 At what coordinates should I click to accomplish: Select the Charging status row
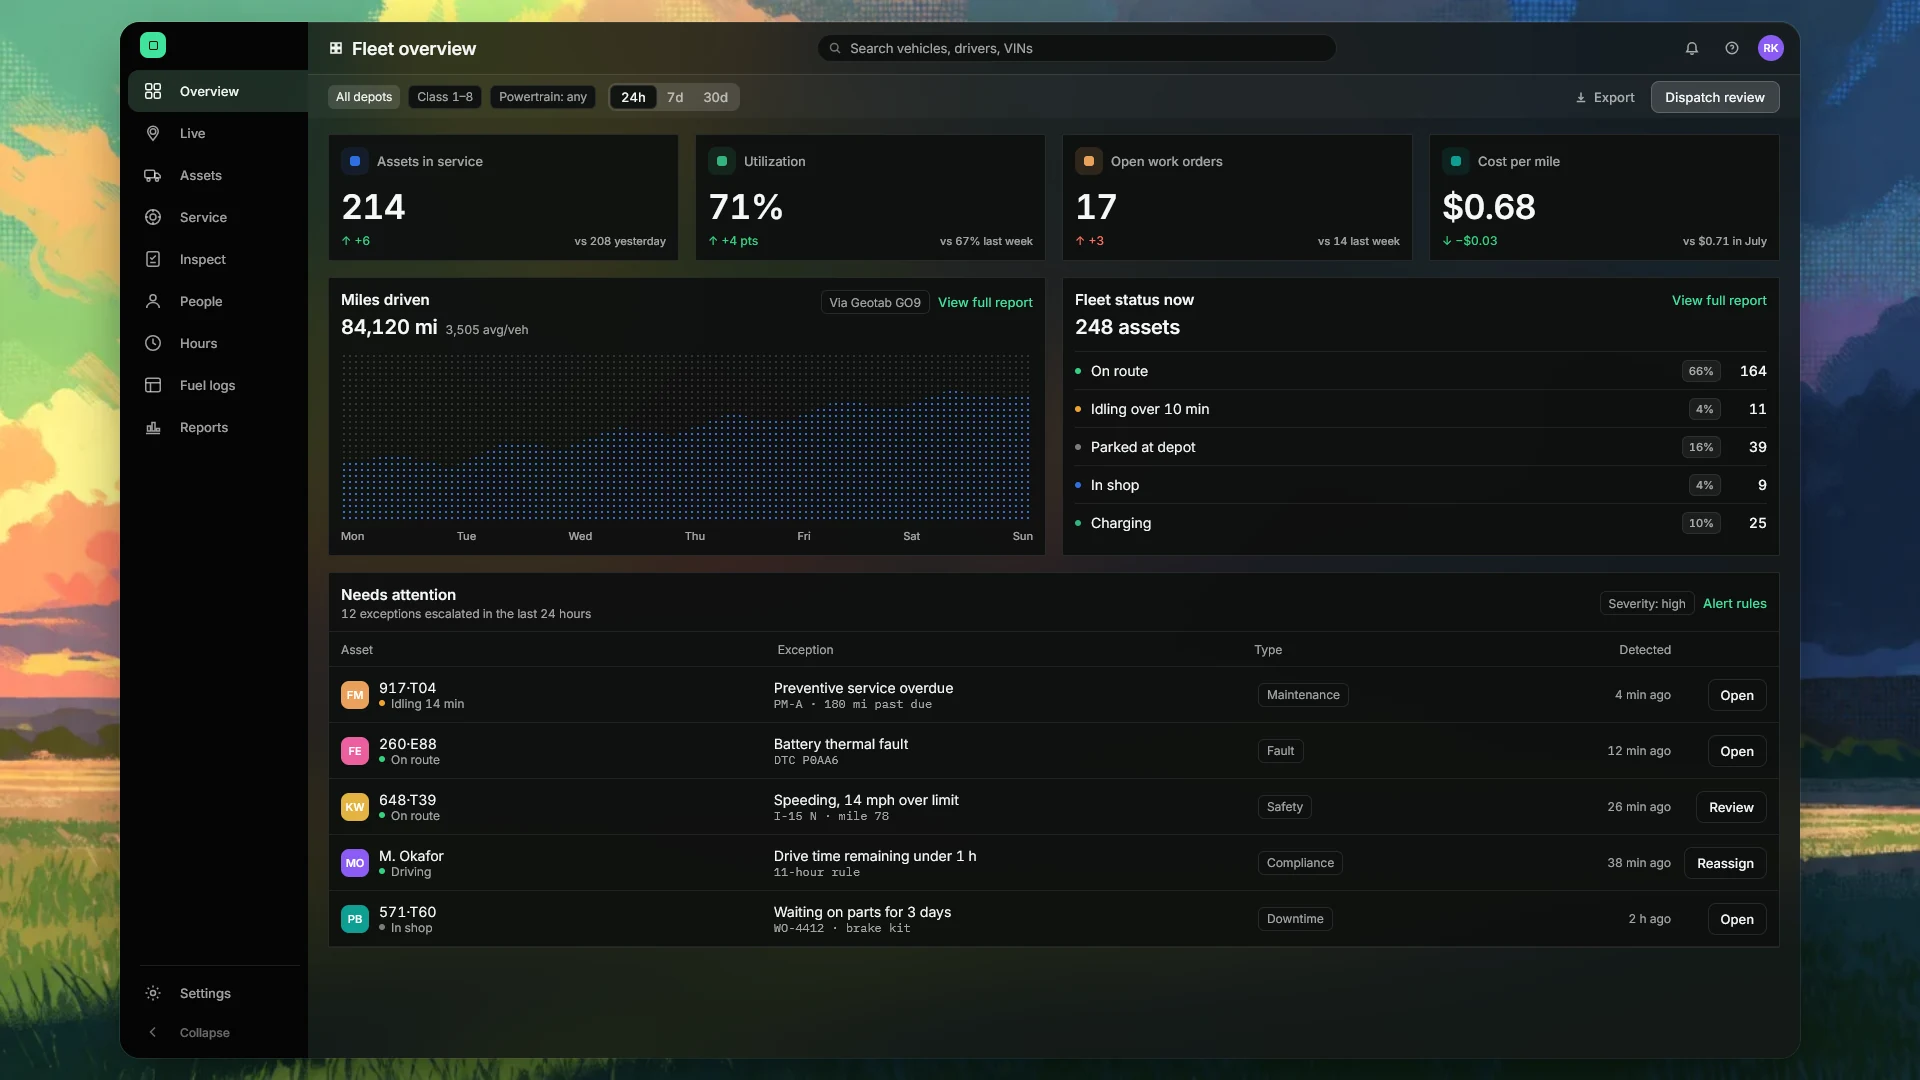tap(1420, 523)
